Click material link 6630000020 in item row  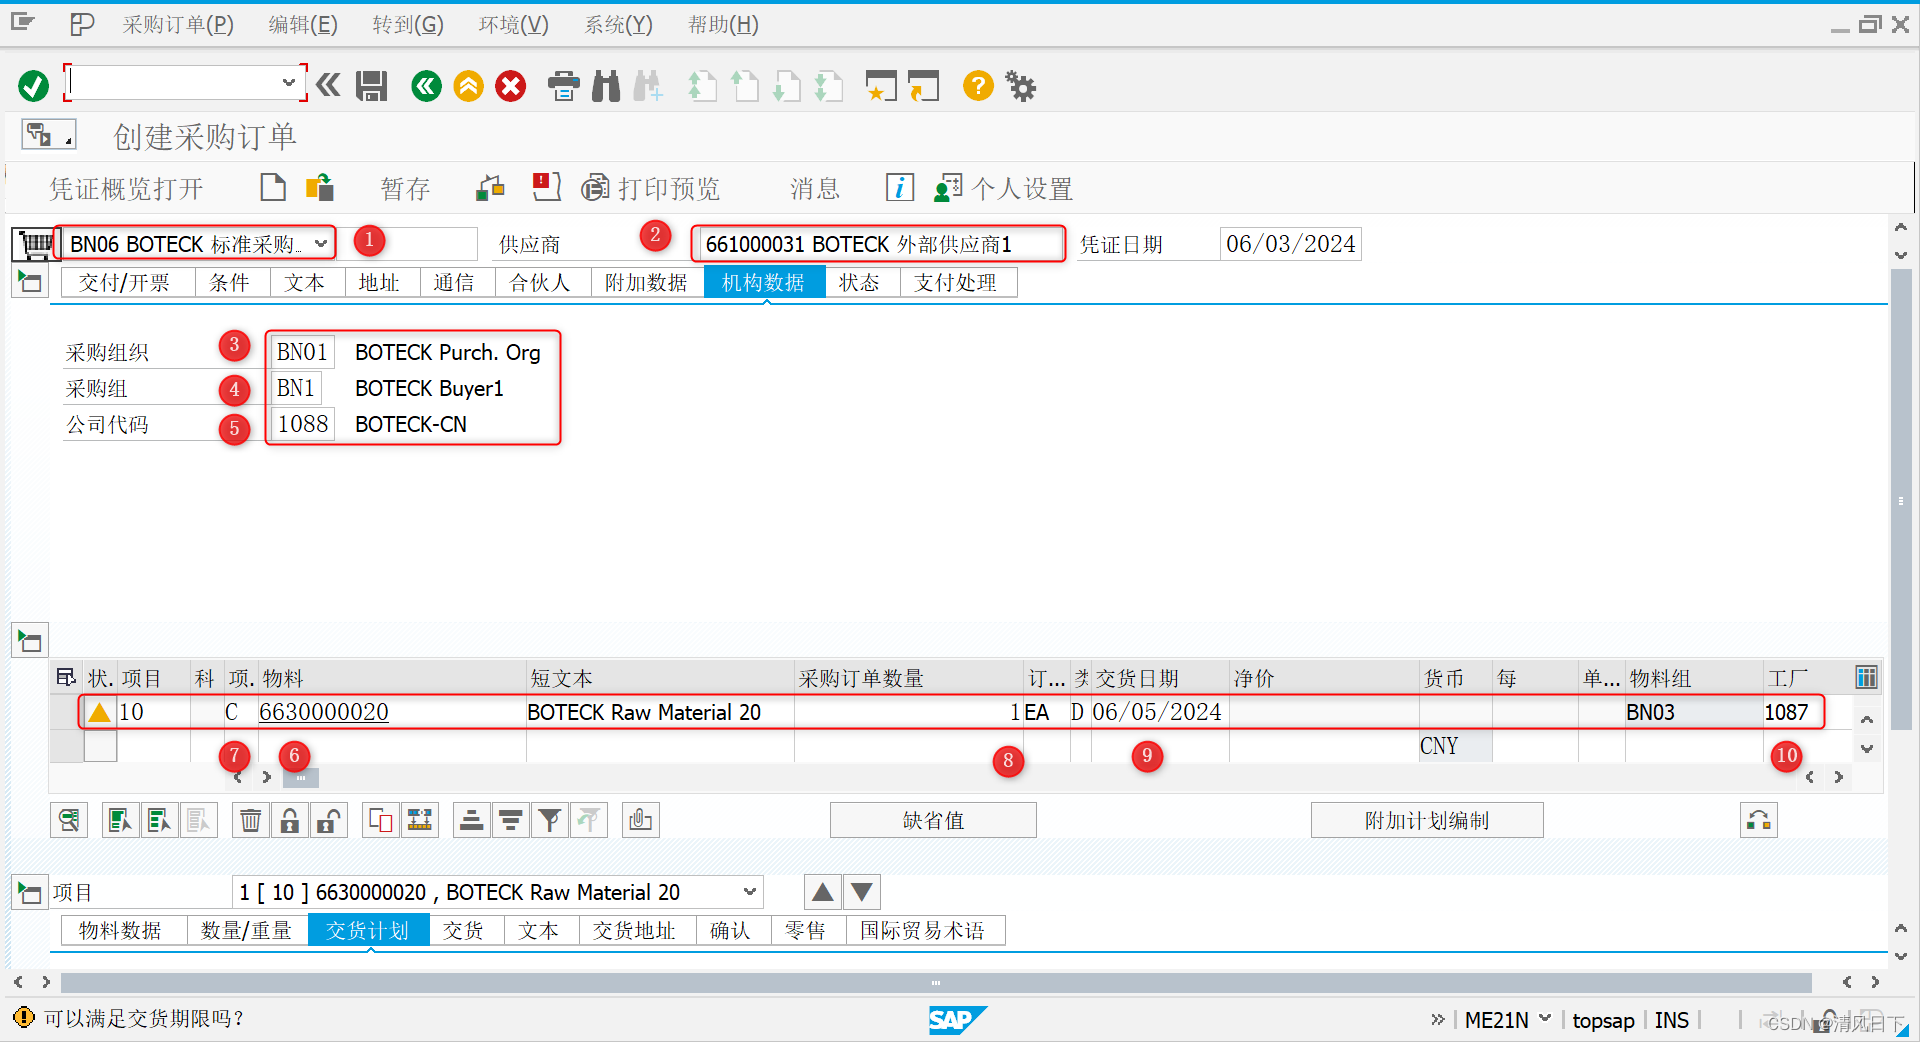point(324,712)
